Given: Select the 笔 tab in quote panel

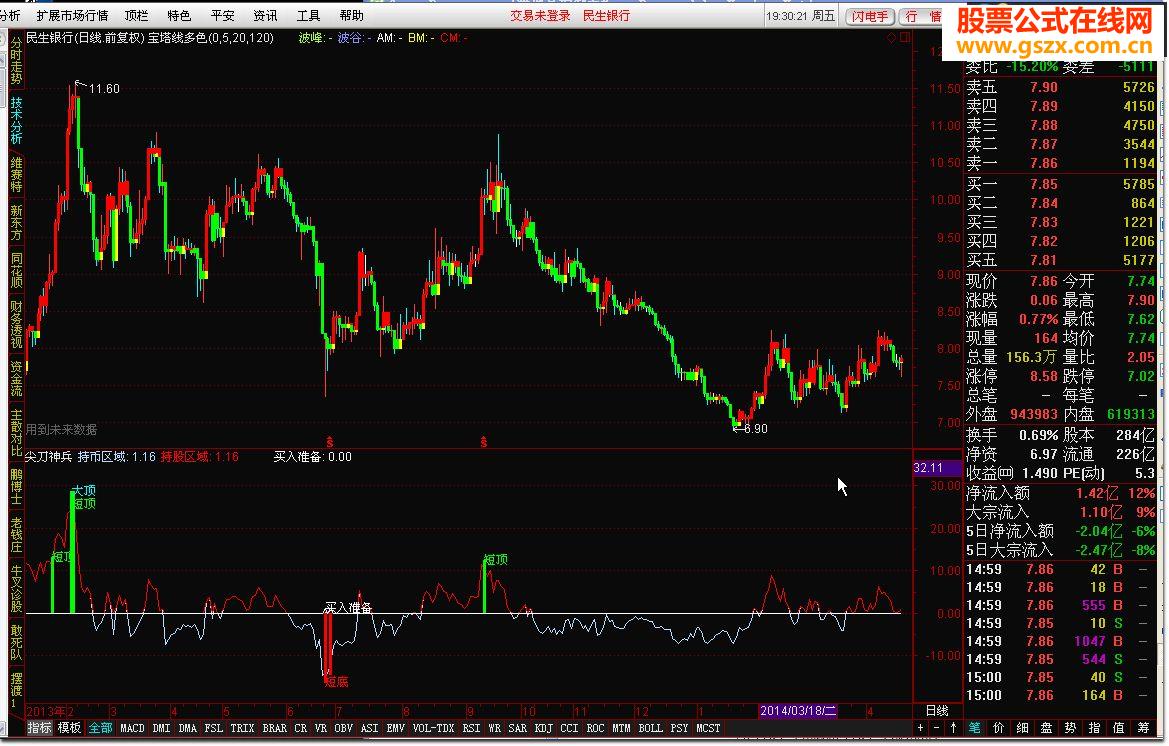Looking at the screenshot, I should [x=974, y=727].
